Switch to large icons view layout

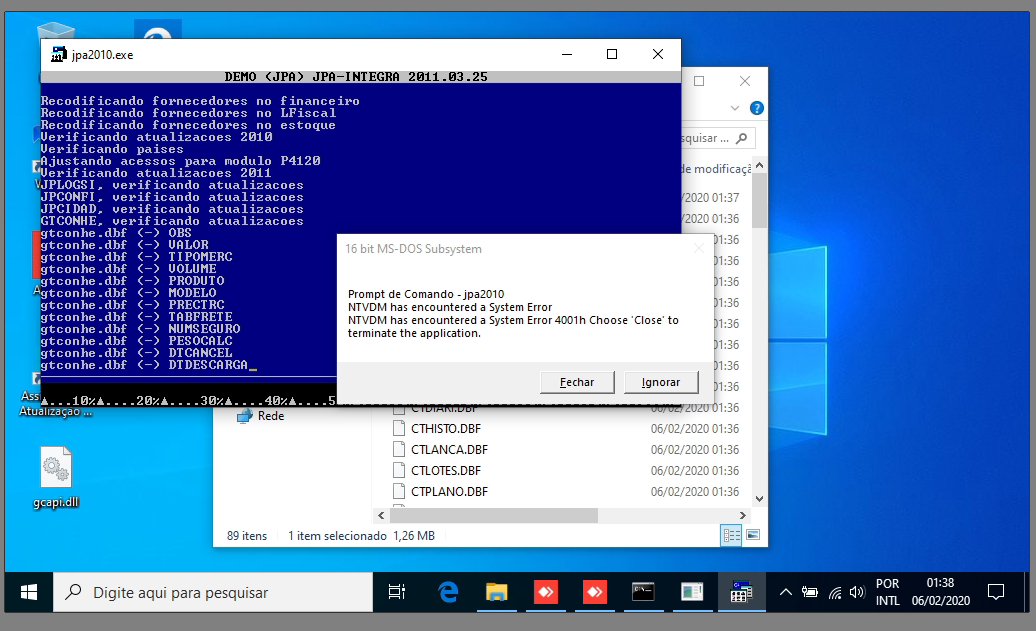pos(753,536)
